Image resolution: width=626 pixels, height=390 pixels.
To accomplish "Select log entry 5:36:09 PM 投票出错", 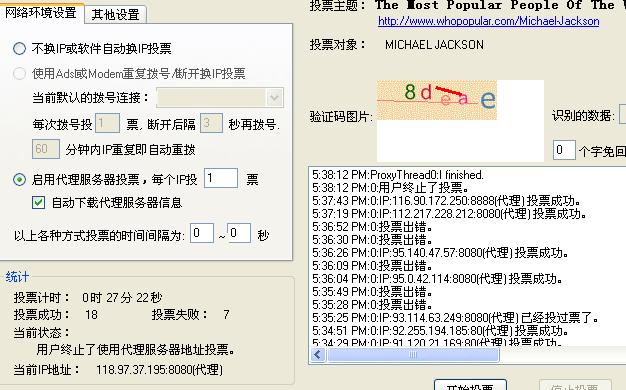I will (372, 266).
